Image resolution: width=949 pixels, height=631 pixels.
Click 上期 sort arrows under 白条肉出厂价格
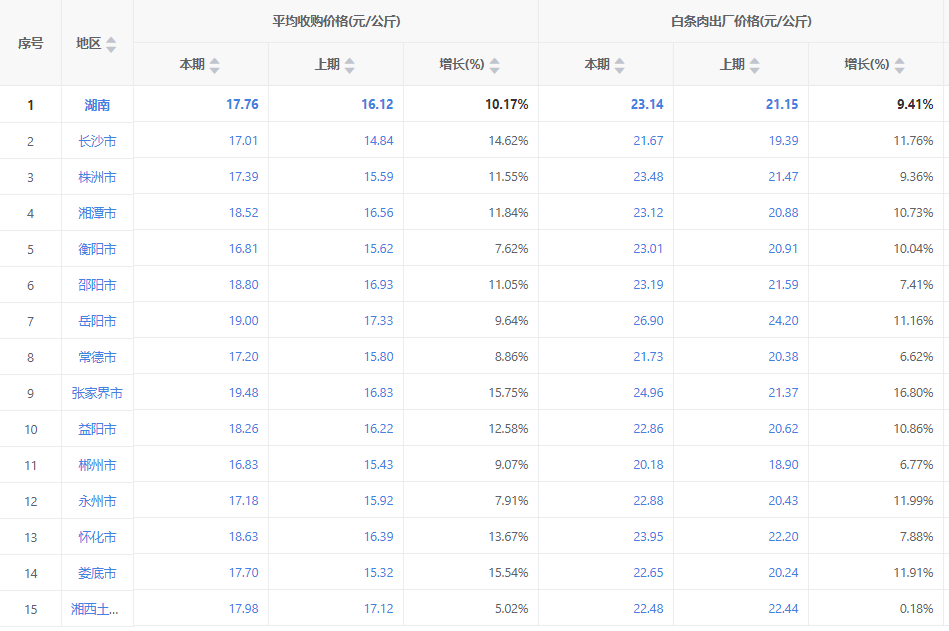coord(754,65)
